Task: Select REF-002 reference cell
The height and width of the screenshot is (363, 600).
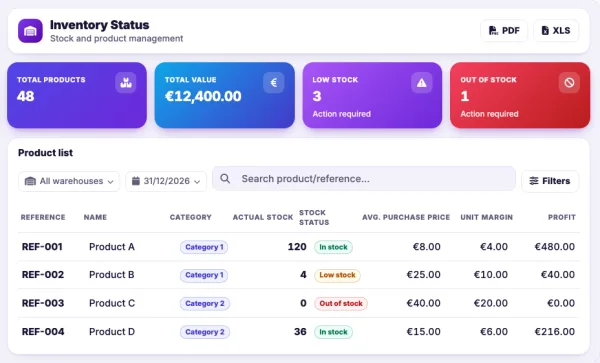Action: (43, 275)
